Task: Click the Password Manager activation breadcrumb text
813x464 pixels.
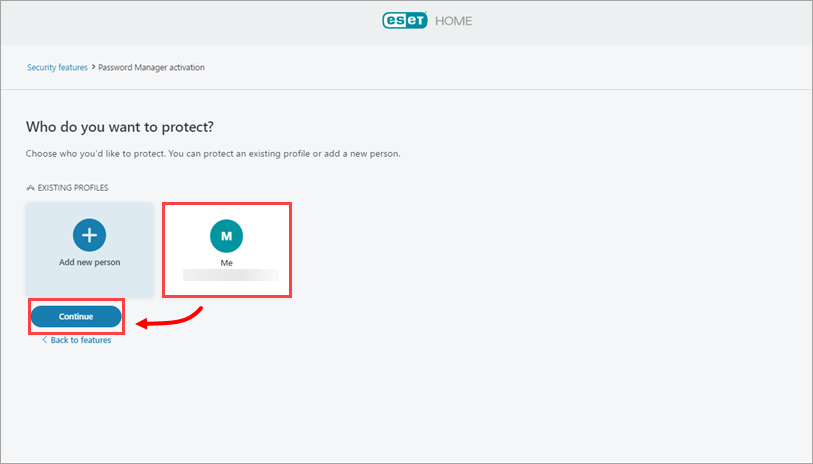Action: (151, 67)
